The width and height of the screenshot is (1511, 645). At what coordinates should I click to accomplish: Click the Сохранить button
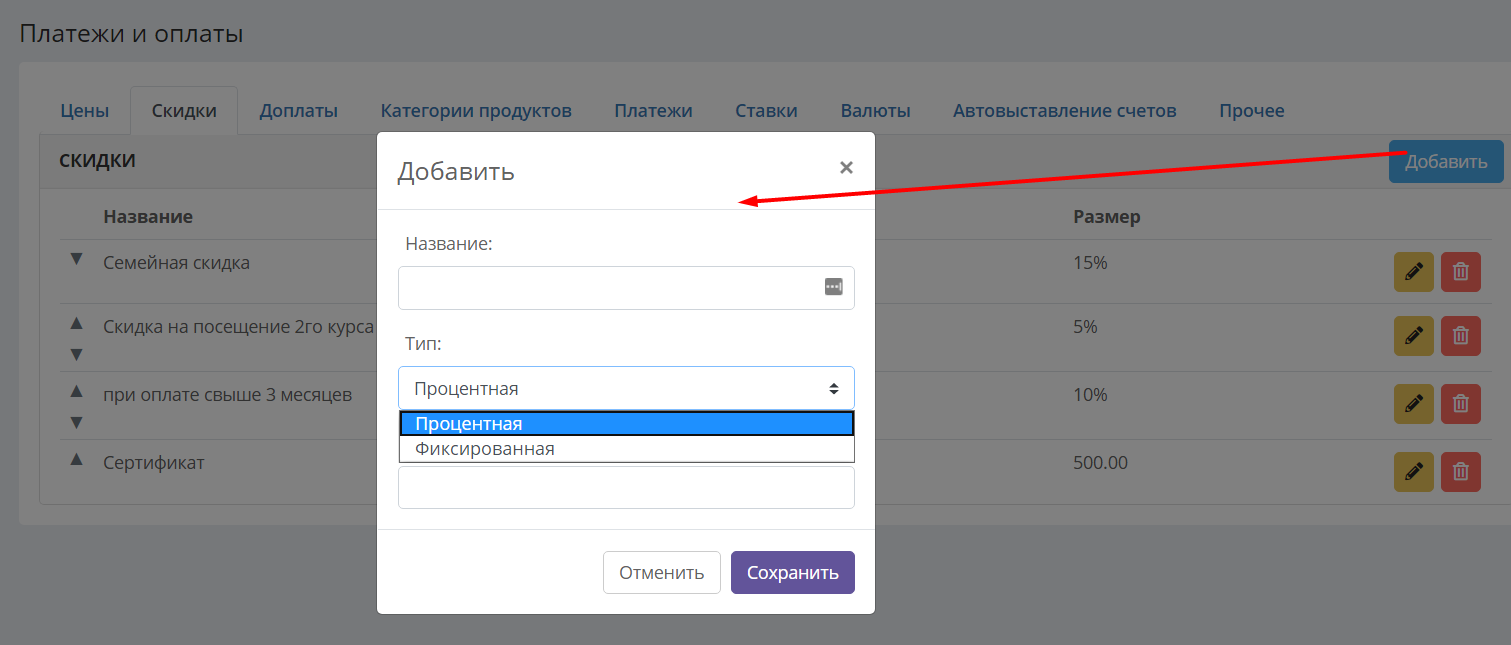[x=793, y=573]
